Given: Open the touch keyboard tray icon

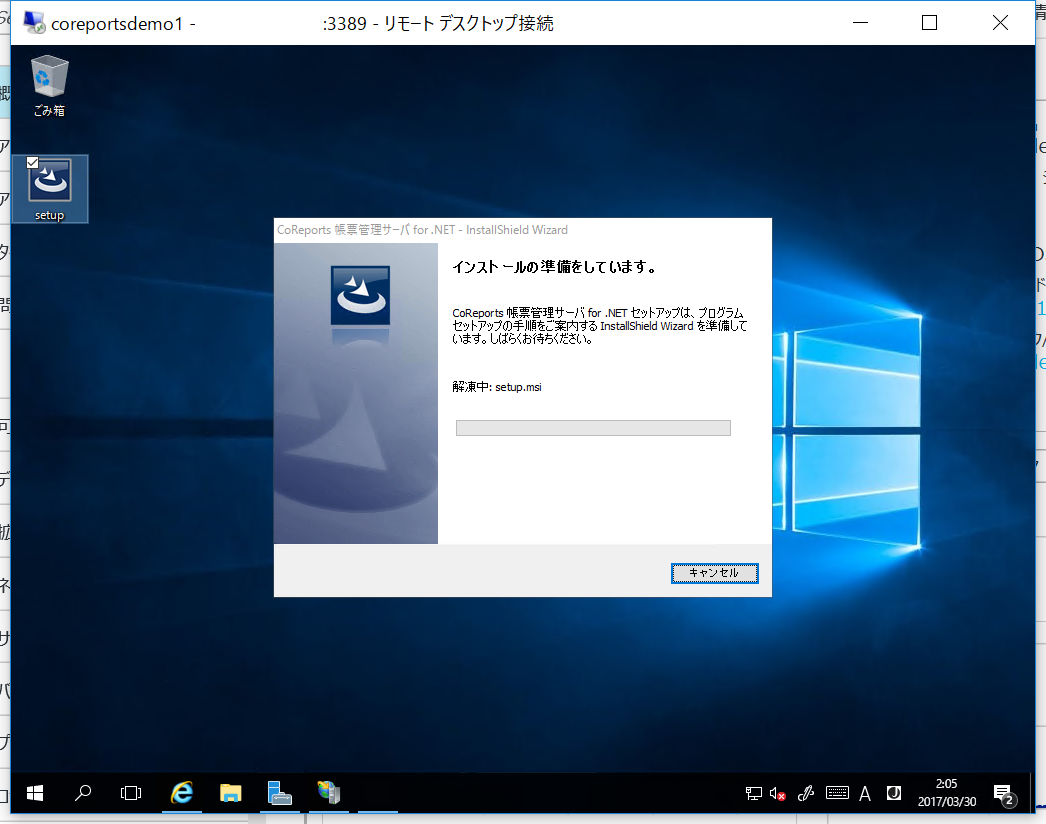Looking at the screenshot, I should 837,793.
